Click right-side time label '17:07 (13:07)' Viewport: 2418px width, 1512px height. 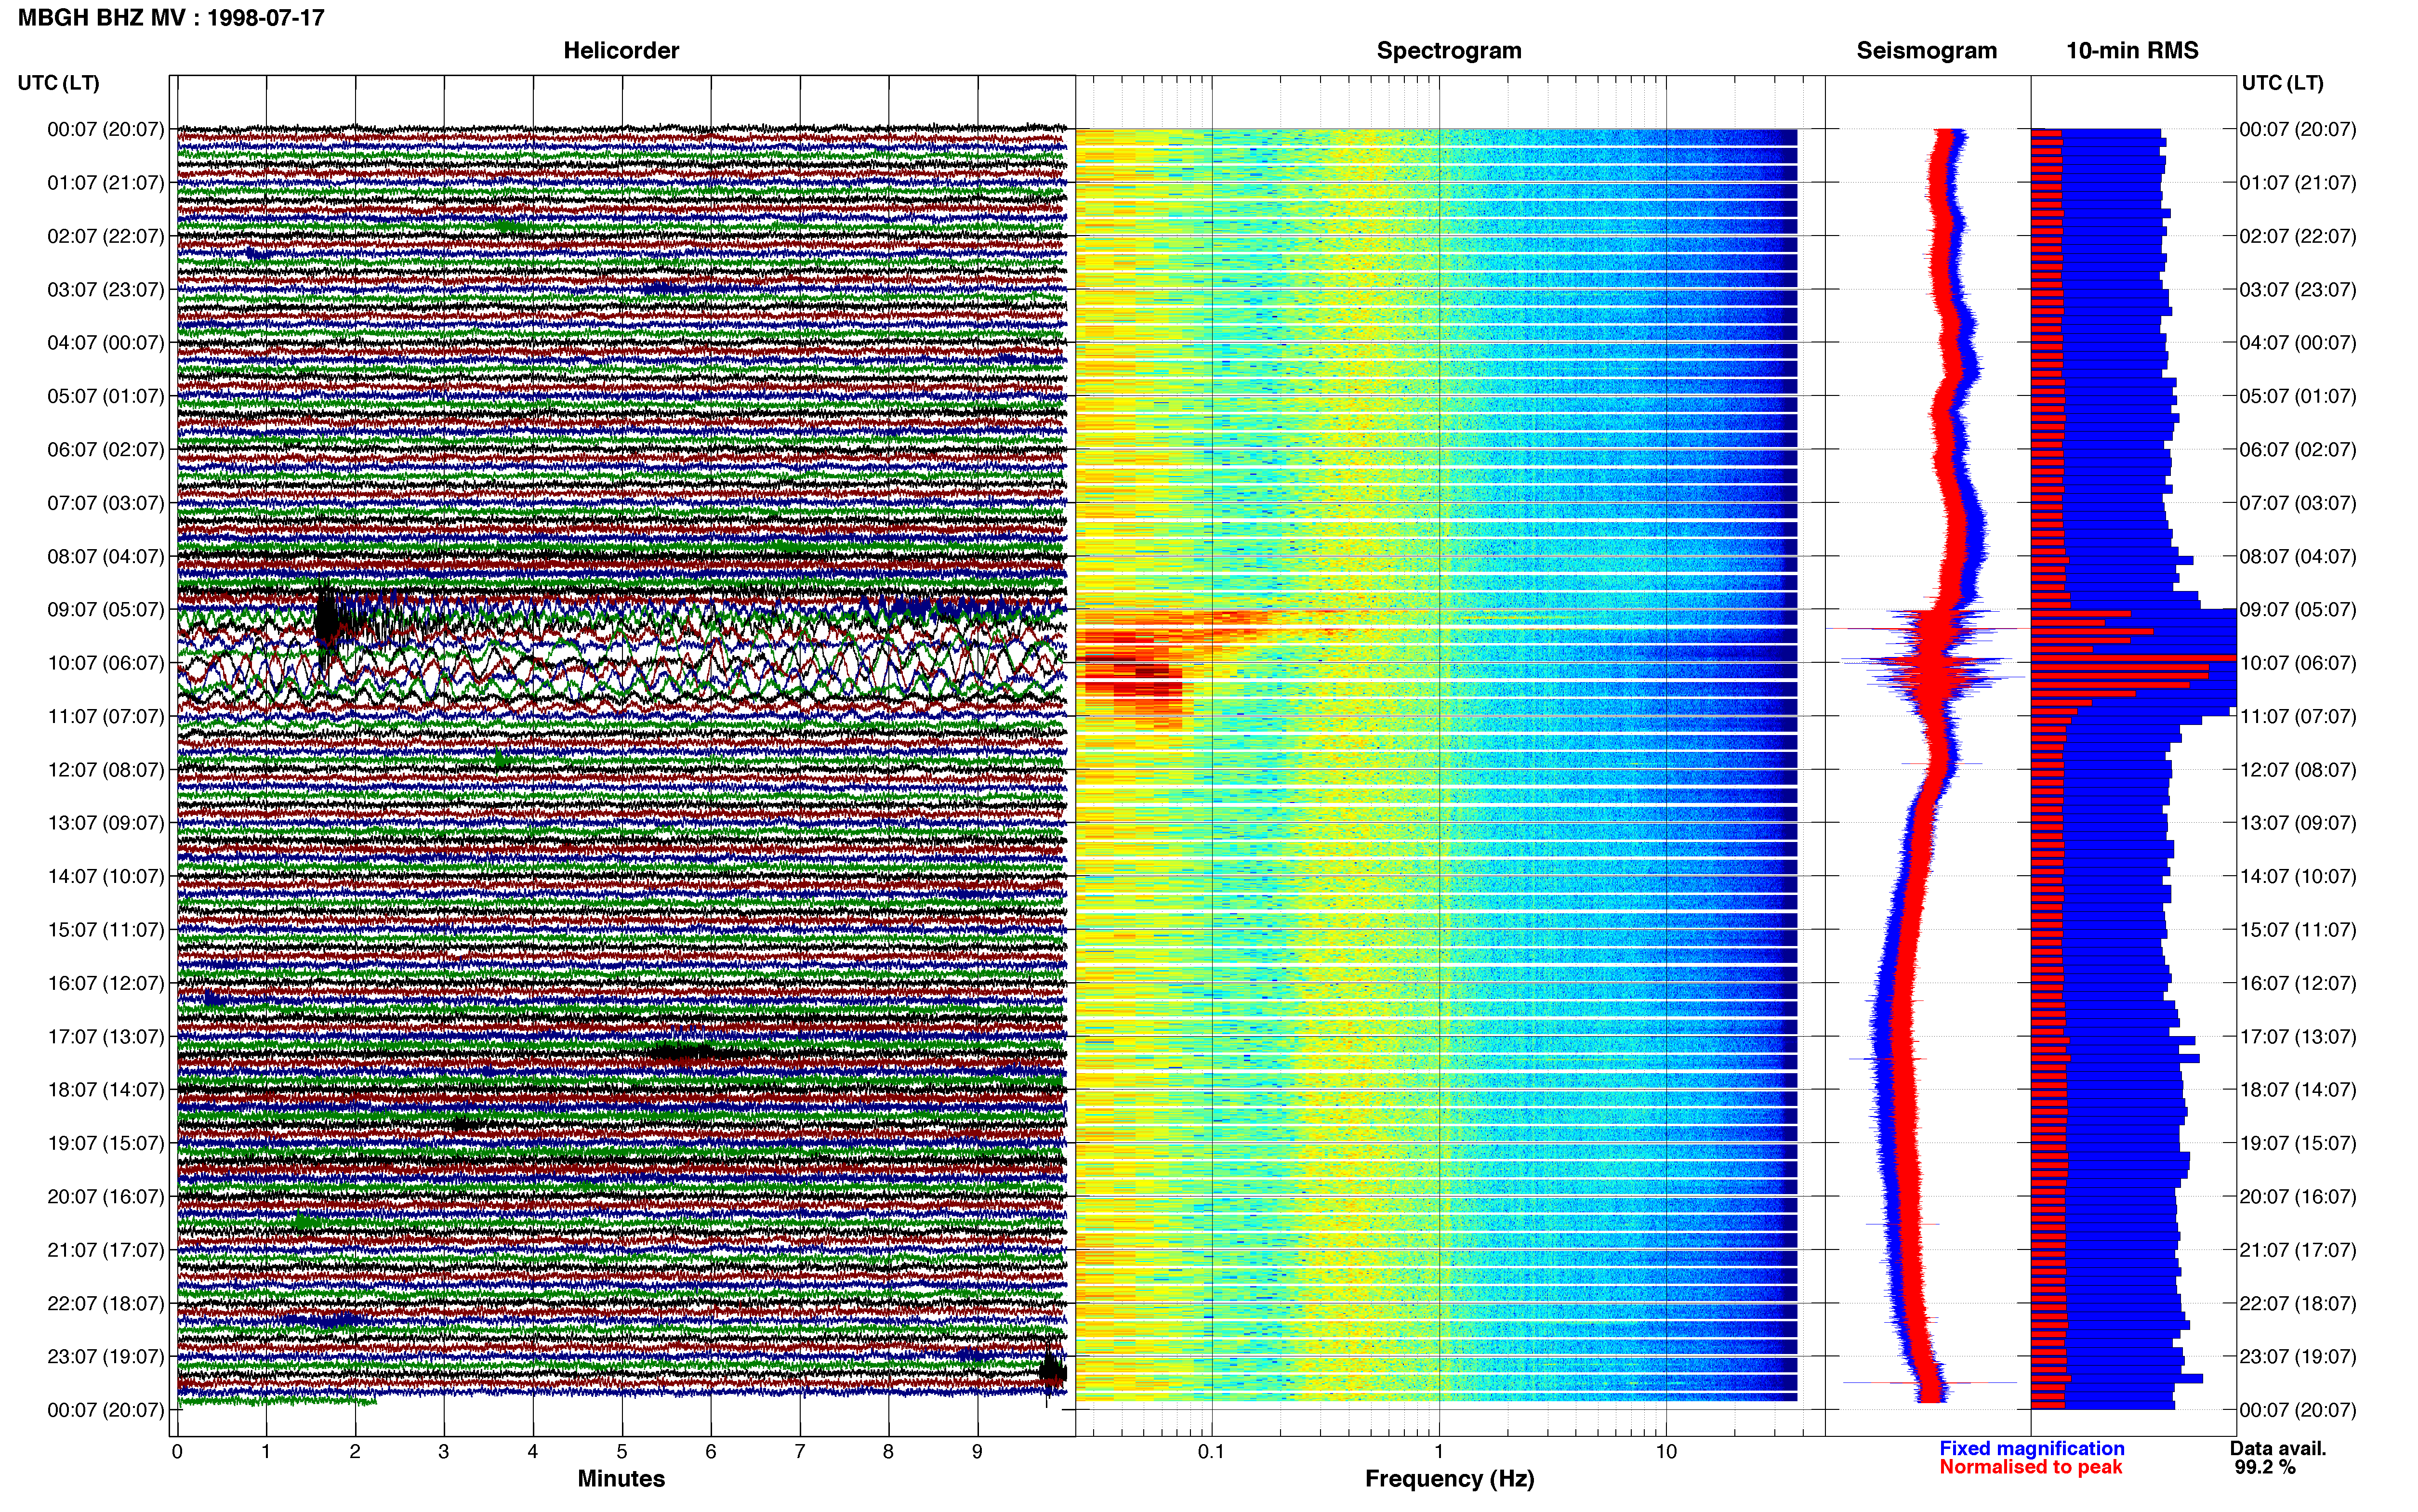pos(2297,1036)
